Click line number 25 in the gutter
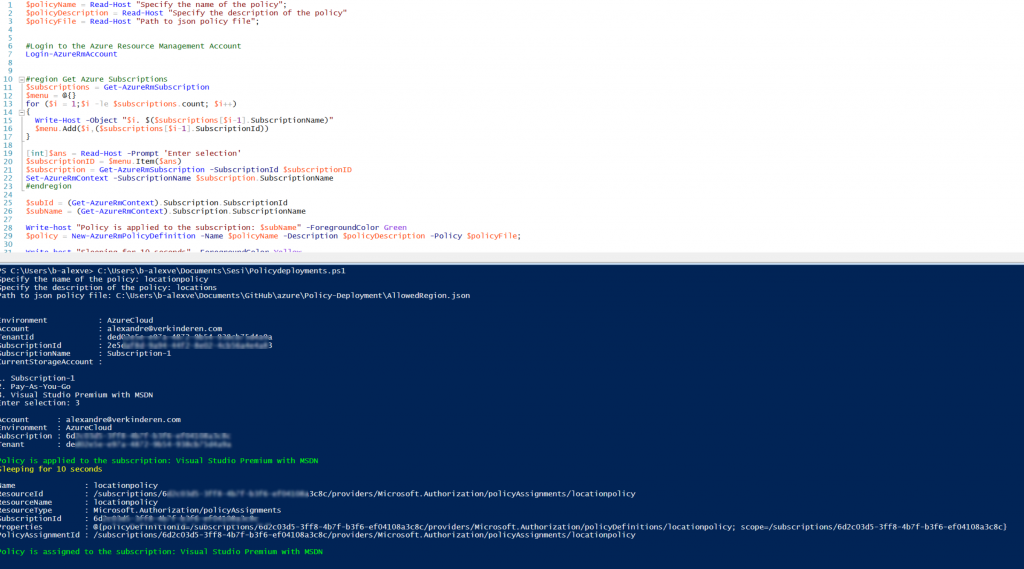 (9, 203)
